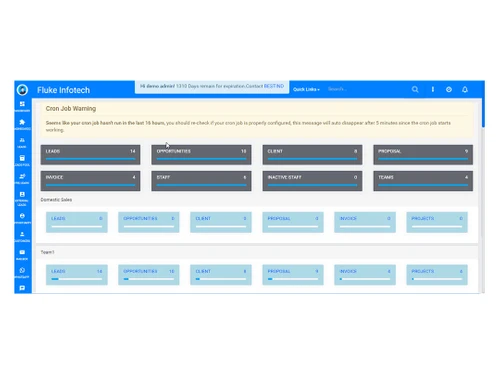Viewport: 500px width, 375px height.
Task: Open the user avatar in the top-left corner
Action: pos(22,90)
